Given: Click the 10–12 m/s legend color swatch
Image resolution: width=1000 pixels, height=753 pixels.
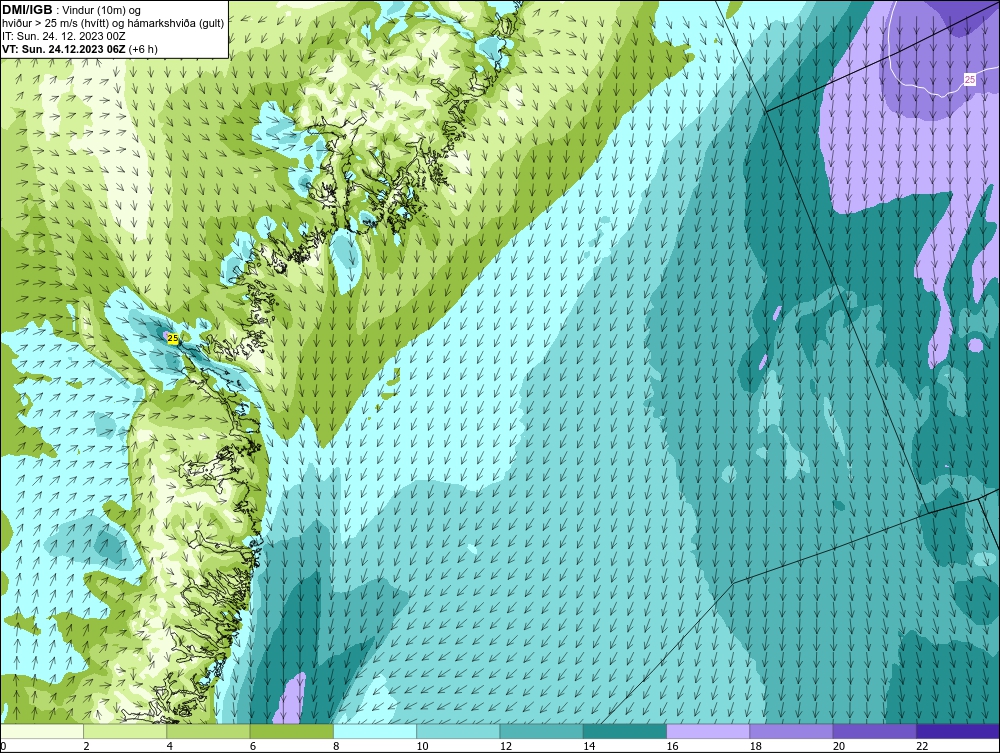Looking at the screenshot, I should pyautogui.click(x=458, y=731).
